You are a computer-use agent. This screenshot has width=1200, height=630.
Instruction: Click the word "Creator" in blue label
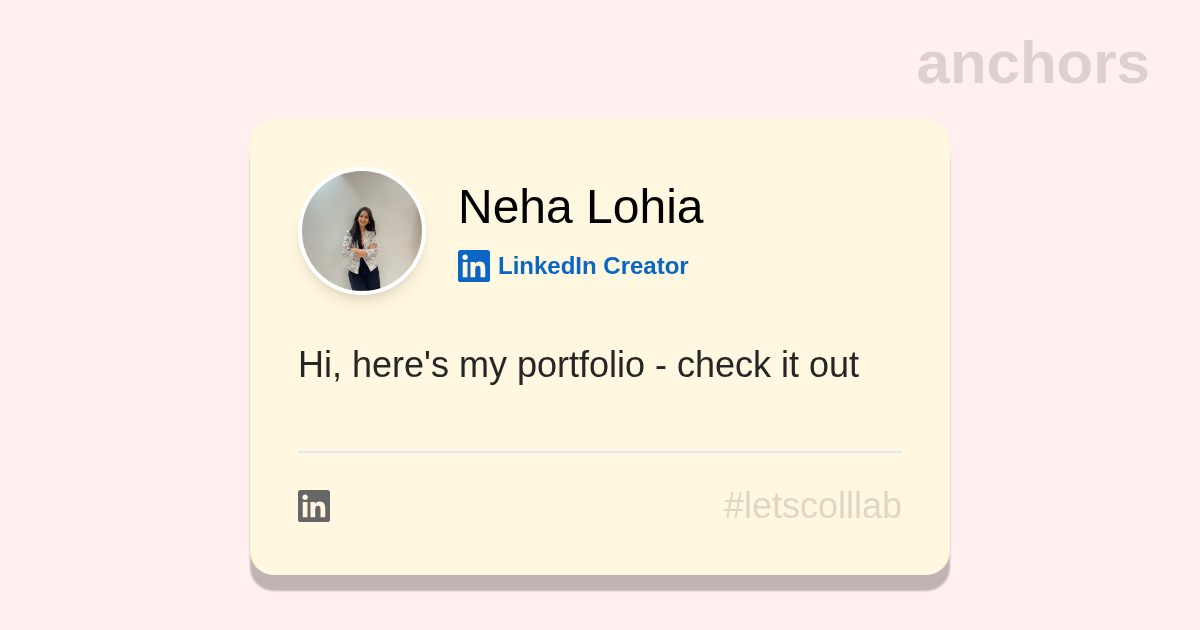point(645,266)
